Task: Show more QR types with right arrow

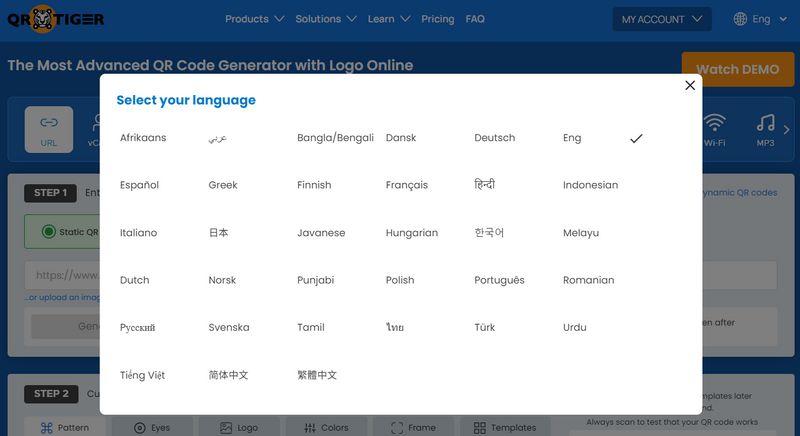Action: coord(787,130)
